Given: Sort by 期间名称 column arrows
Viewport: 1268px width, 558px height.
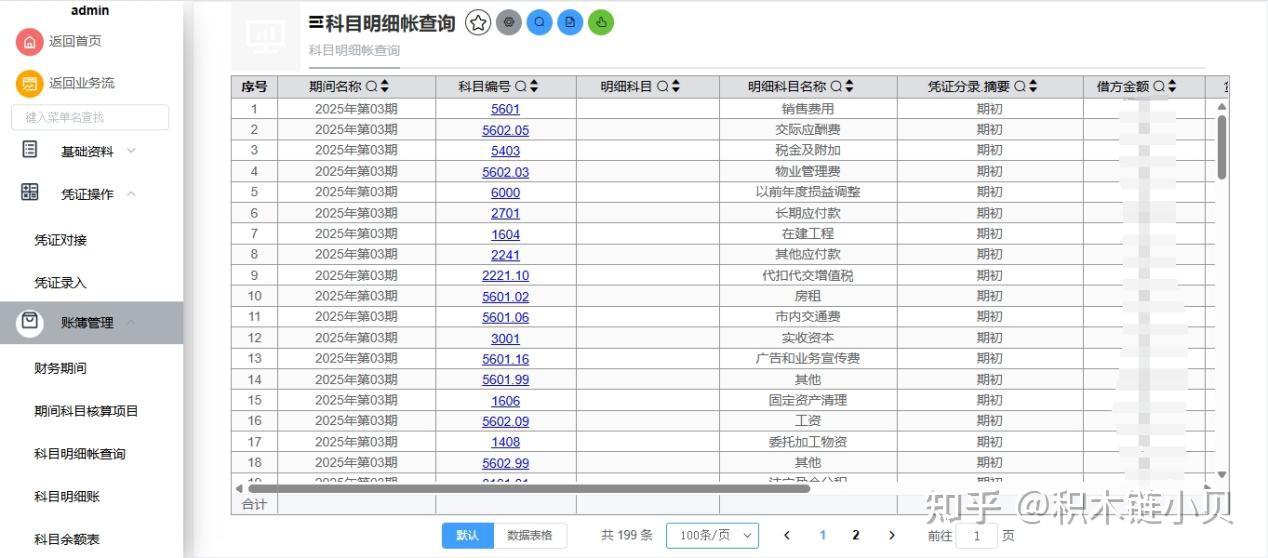Looking at the screenshot, I should coord(385,87).
